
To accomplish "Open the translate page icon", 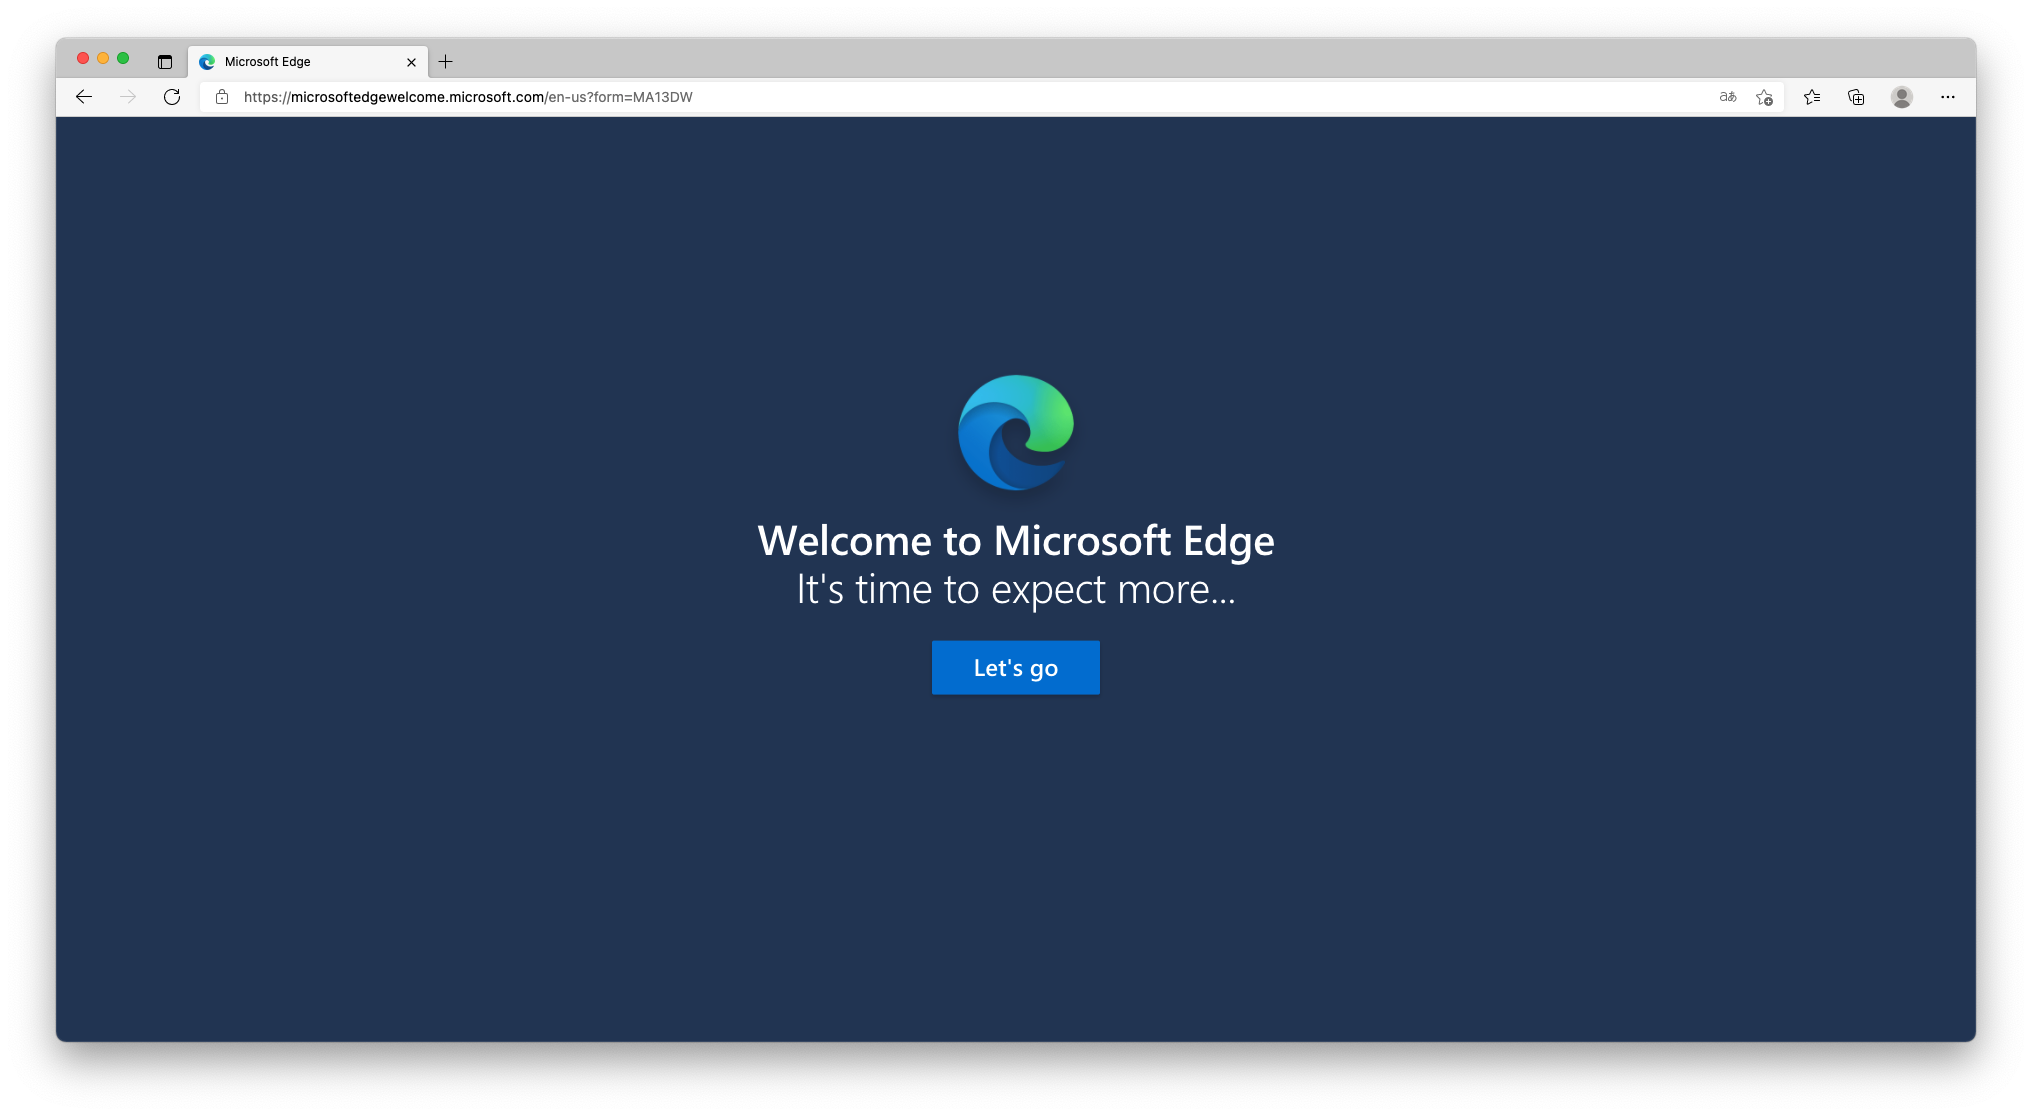I will tap(1727, 97).
